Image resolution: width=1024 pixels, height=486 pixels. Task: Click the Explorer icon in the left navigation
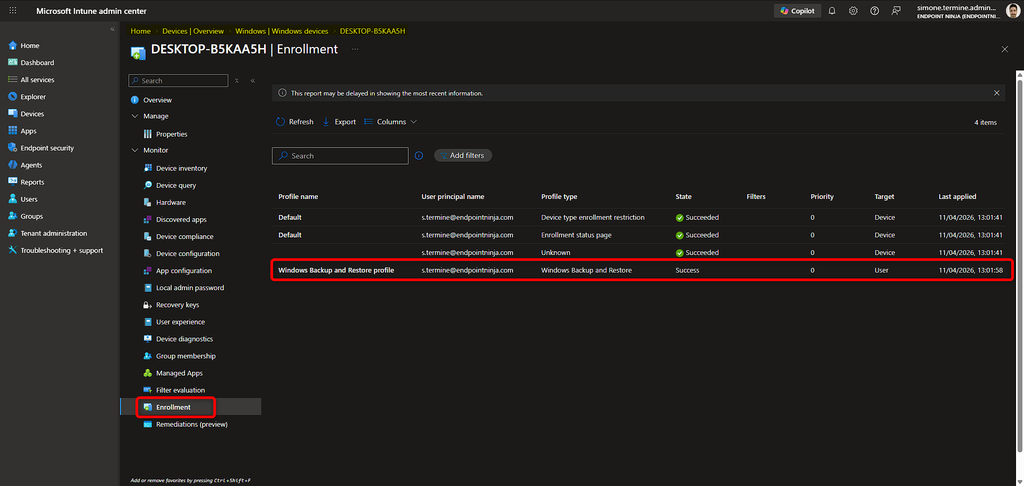(12, 97)
